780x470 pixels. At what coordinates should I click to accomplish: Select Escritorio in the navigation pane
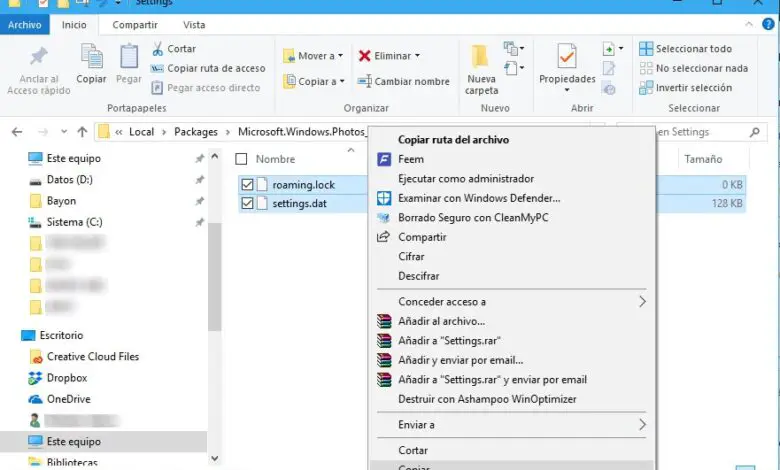(61, 335)
